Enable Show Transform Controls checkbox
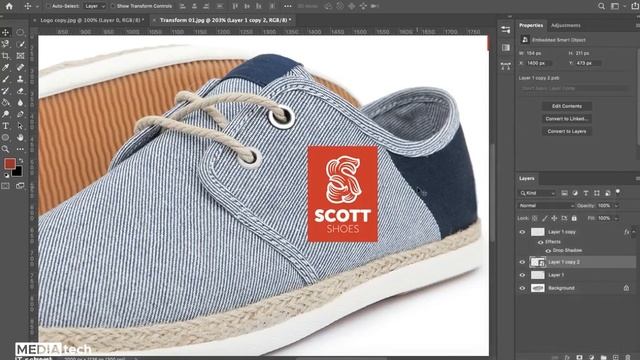The width and height of the screenshot is (640, 360). point(113,6)
